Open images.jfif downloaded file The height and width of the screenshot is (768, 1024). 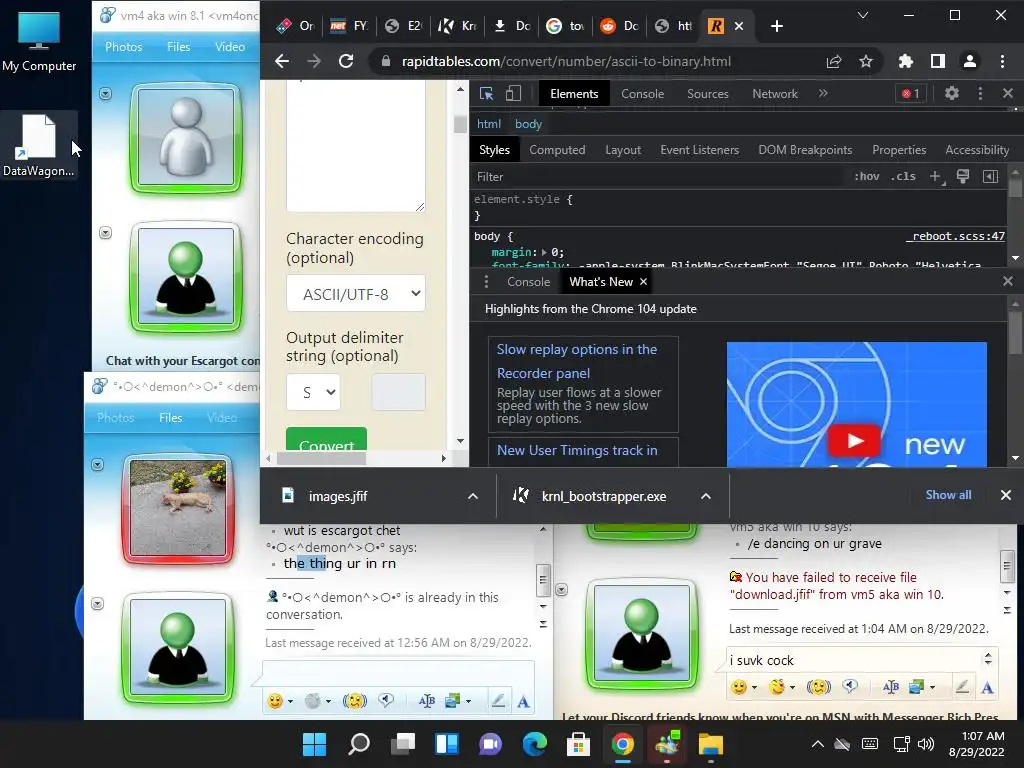pos(338,496)
